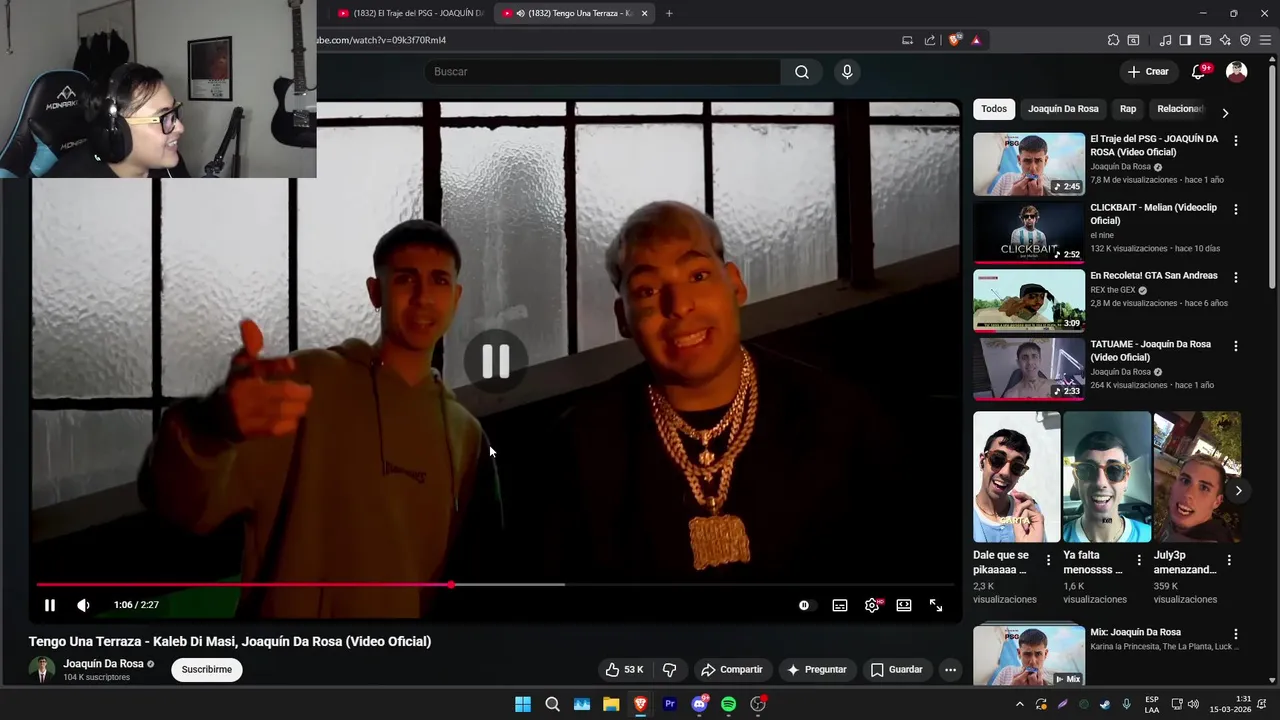Open options for 'Dale que se pikaaaaa' short

[x=1048, y=560]
